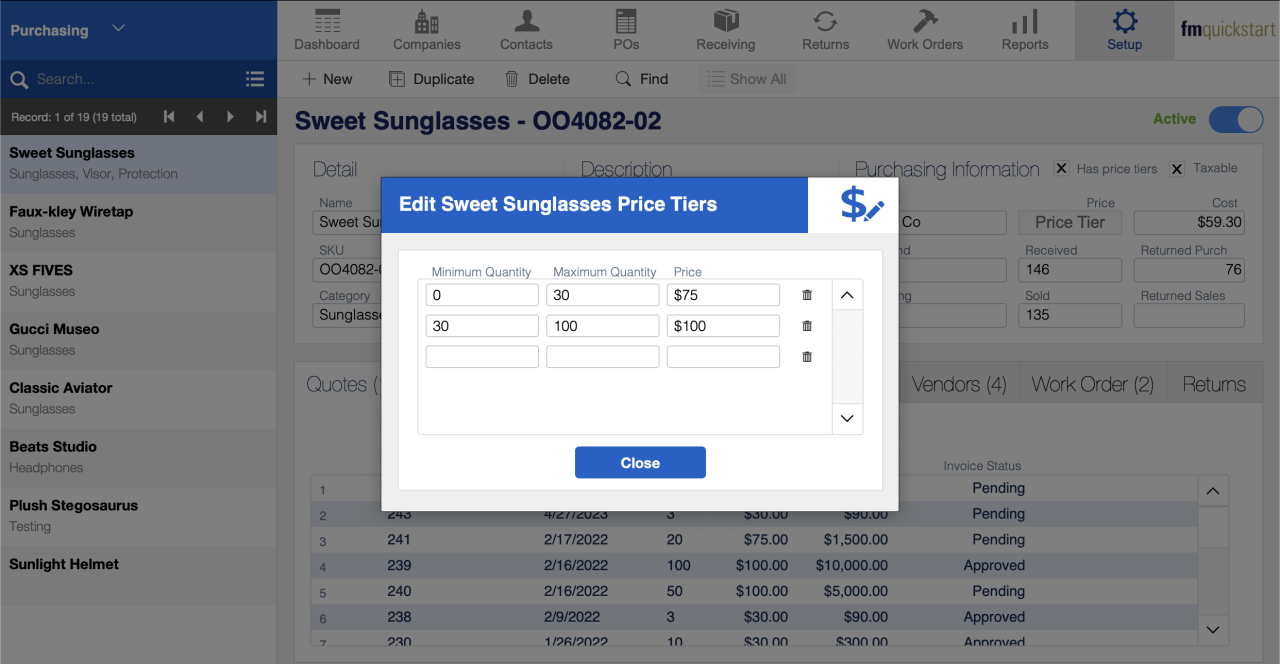Go to Companies module
This screenshot has width=1280, height=664.
point(427,30)
